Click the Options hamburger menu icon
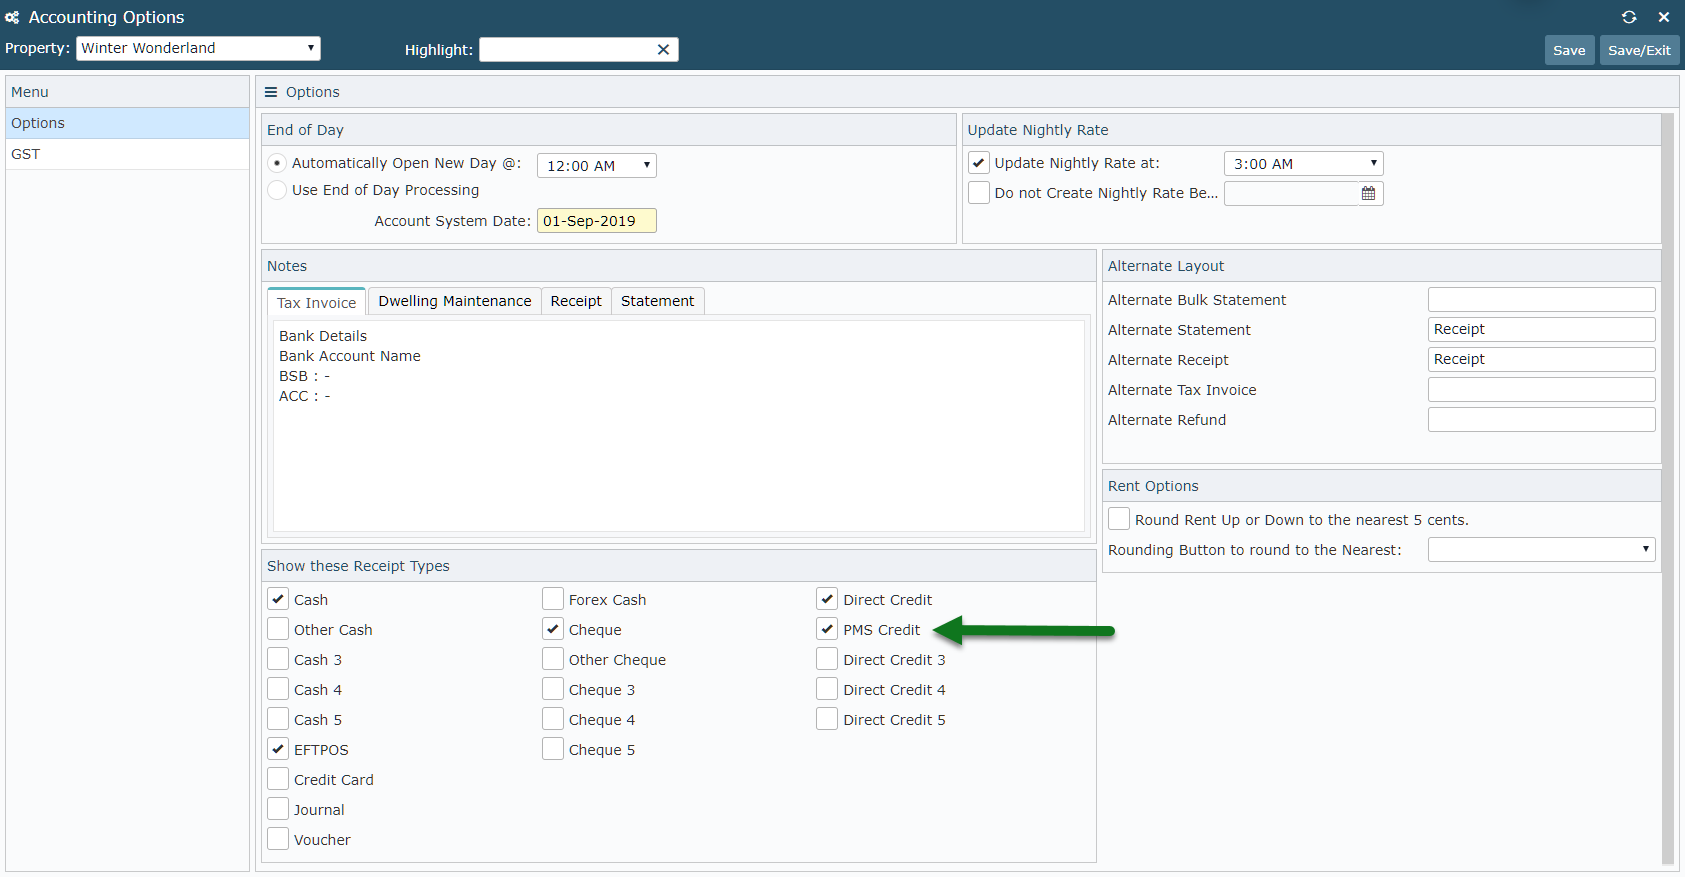Viewport: 1685px width, 877px height. (270, 92)
